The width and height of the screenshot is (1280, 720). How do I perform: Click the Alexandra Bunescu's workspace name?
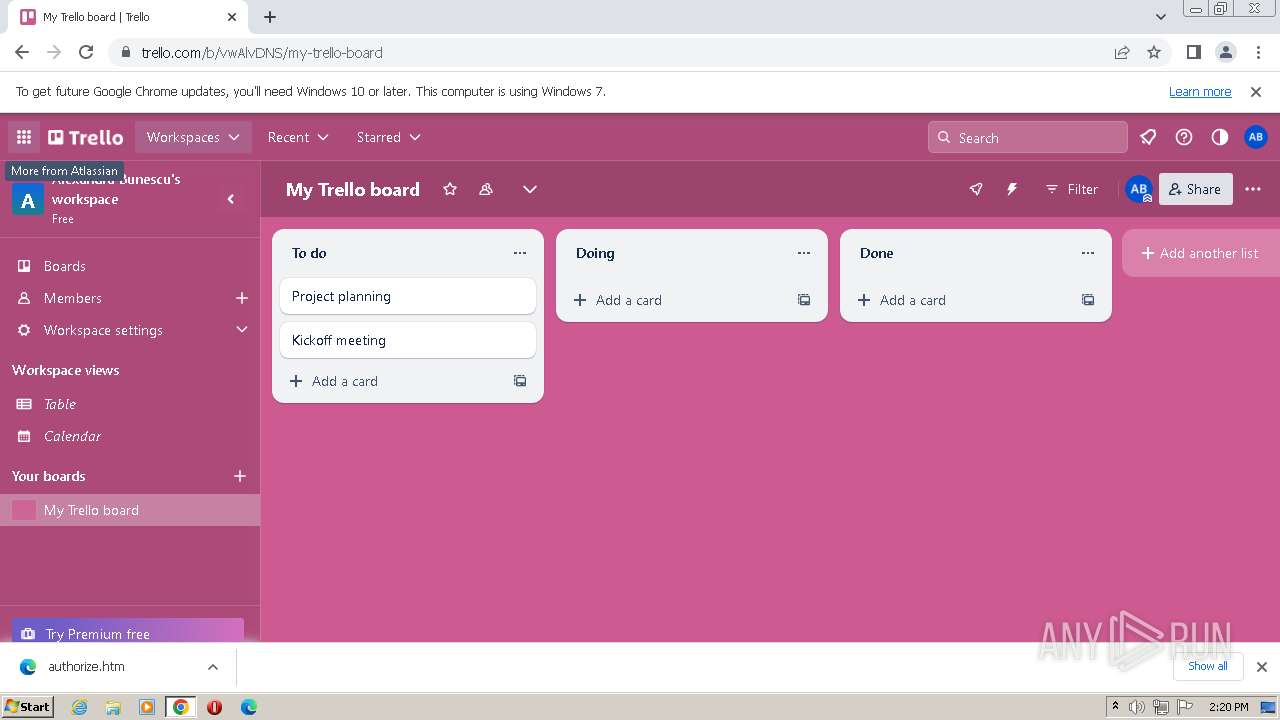[116, 189]
